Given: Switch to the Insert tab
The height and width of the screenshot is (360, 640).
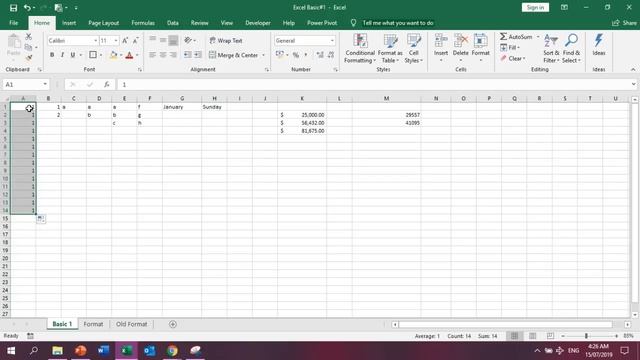Looking at the screenshot, I should [69, 23].
